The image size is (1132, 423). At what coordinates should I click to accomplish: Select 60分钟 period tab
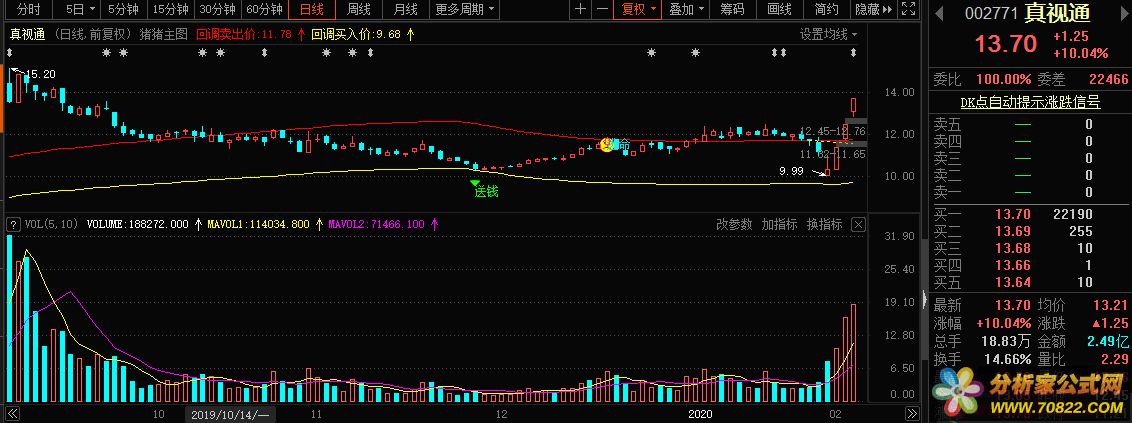(264, 9)
